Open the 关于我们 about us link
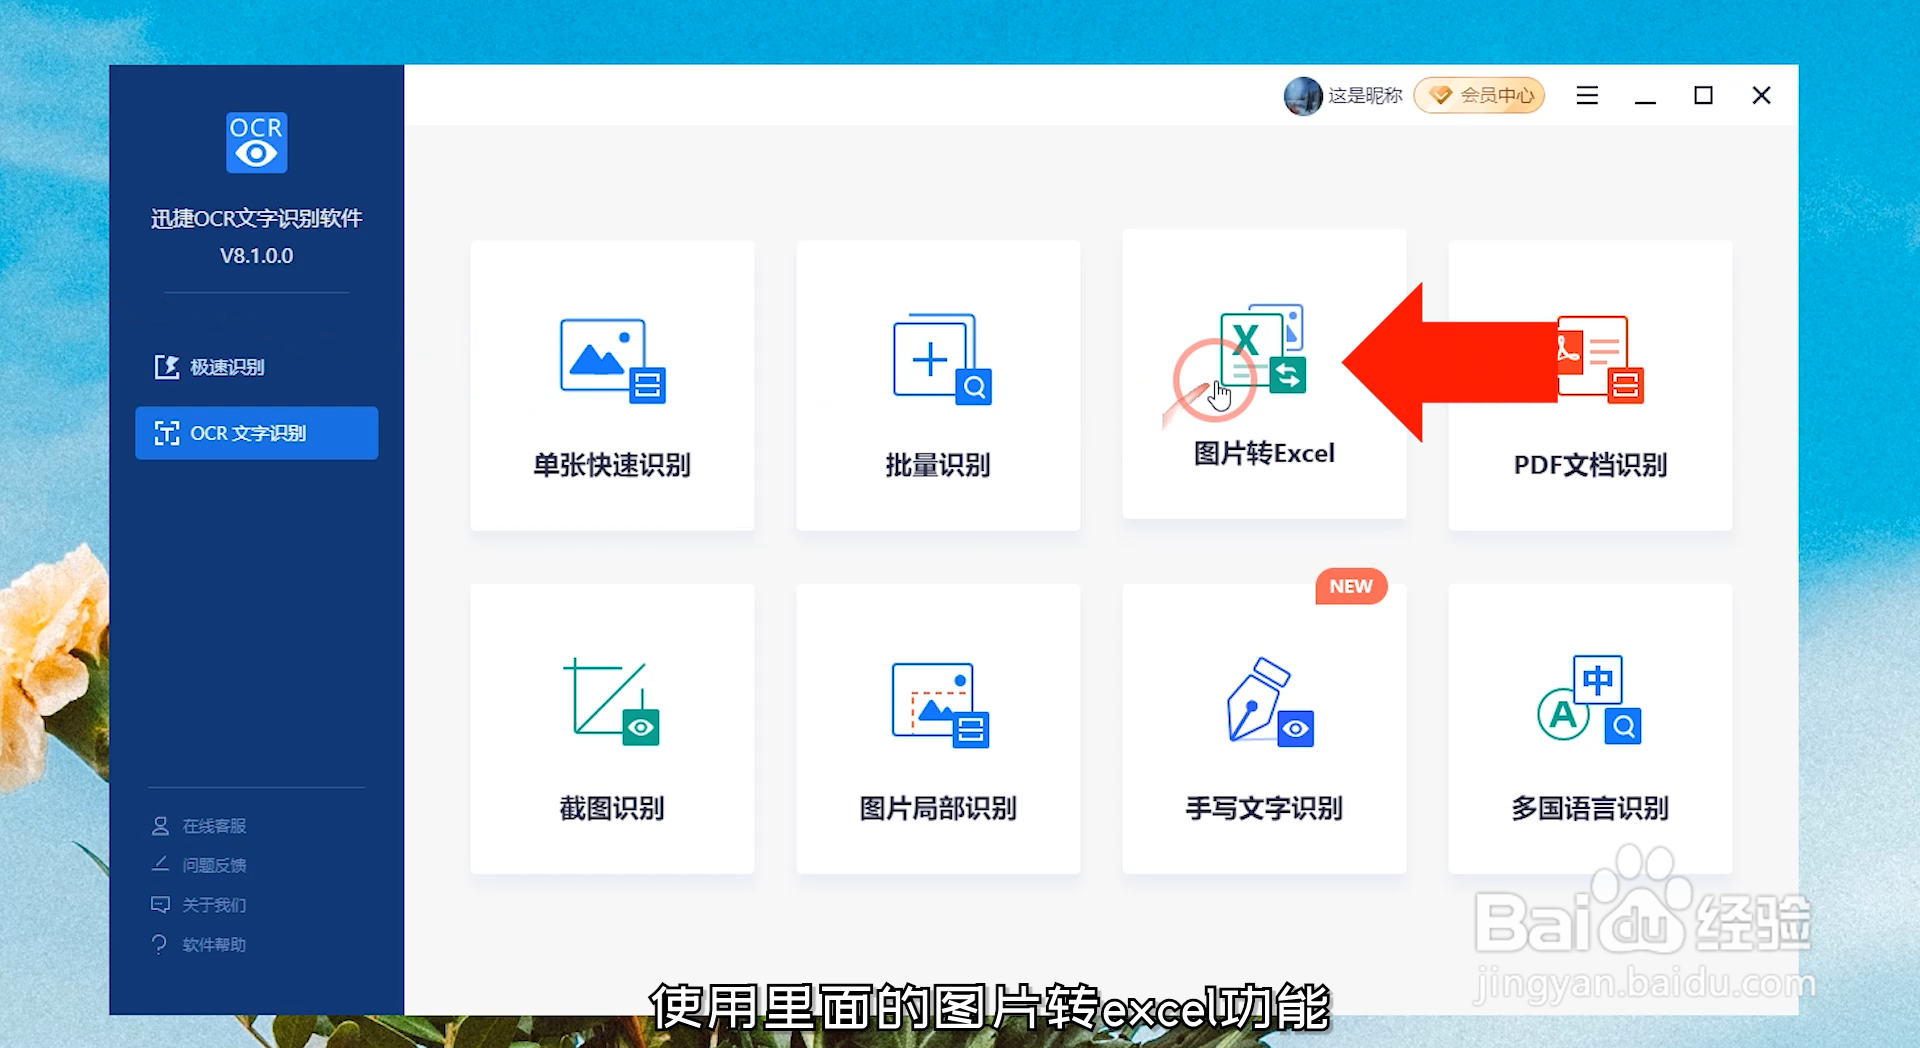This screenshot has width=1920, height=1048. pos(214,905)
